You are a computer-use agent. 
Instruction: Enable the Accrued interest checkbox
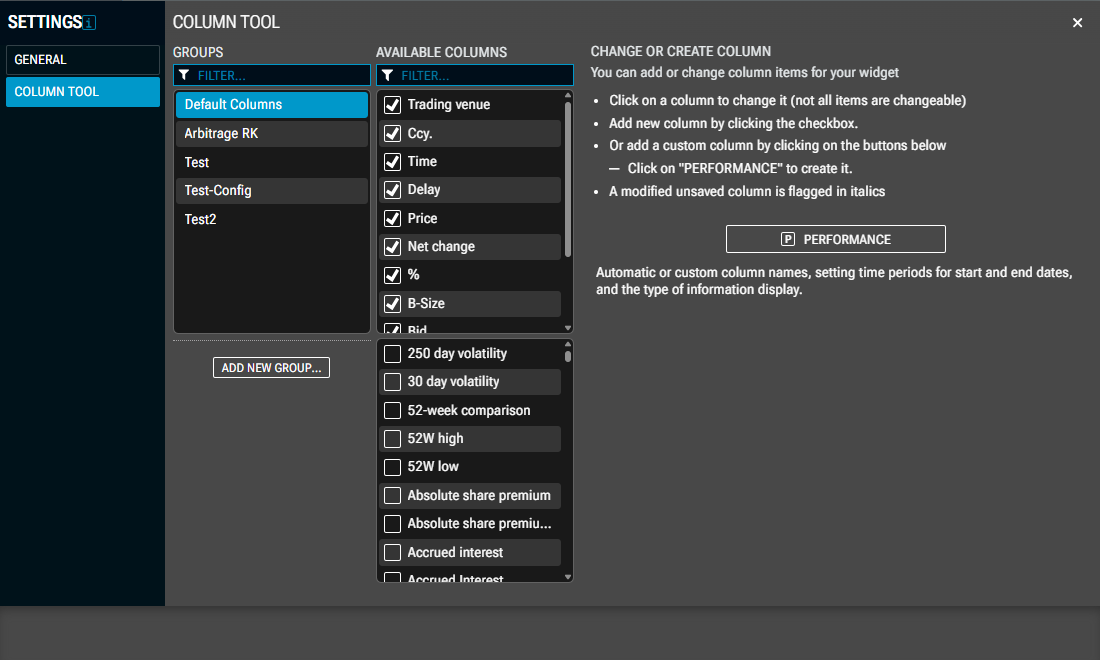coord(392,553)
